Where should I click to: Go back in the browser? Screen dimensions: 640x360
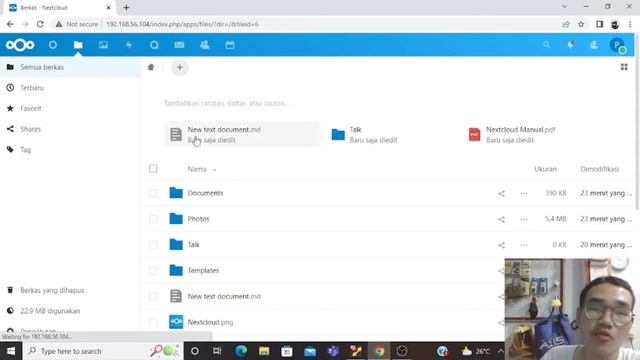(x=10, y=24)
